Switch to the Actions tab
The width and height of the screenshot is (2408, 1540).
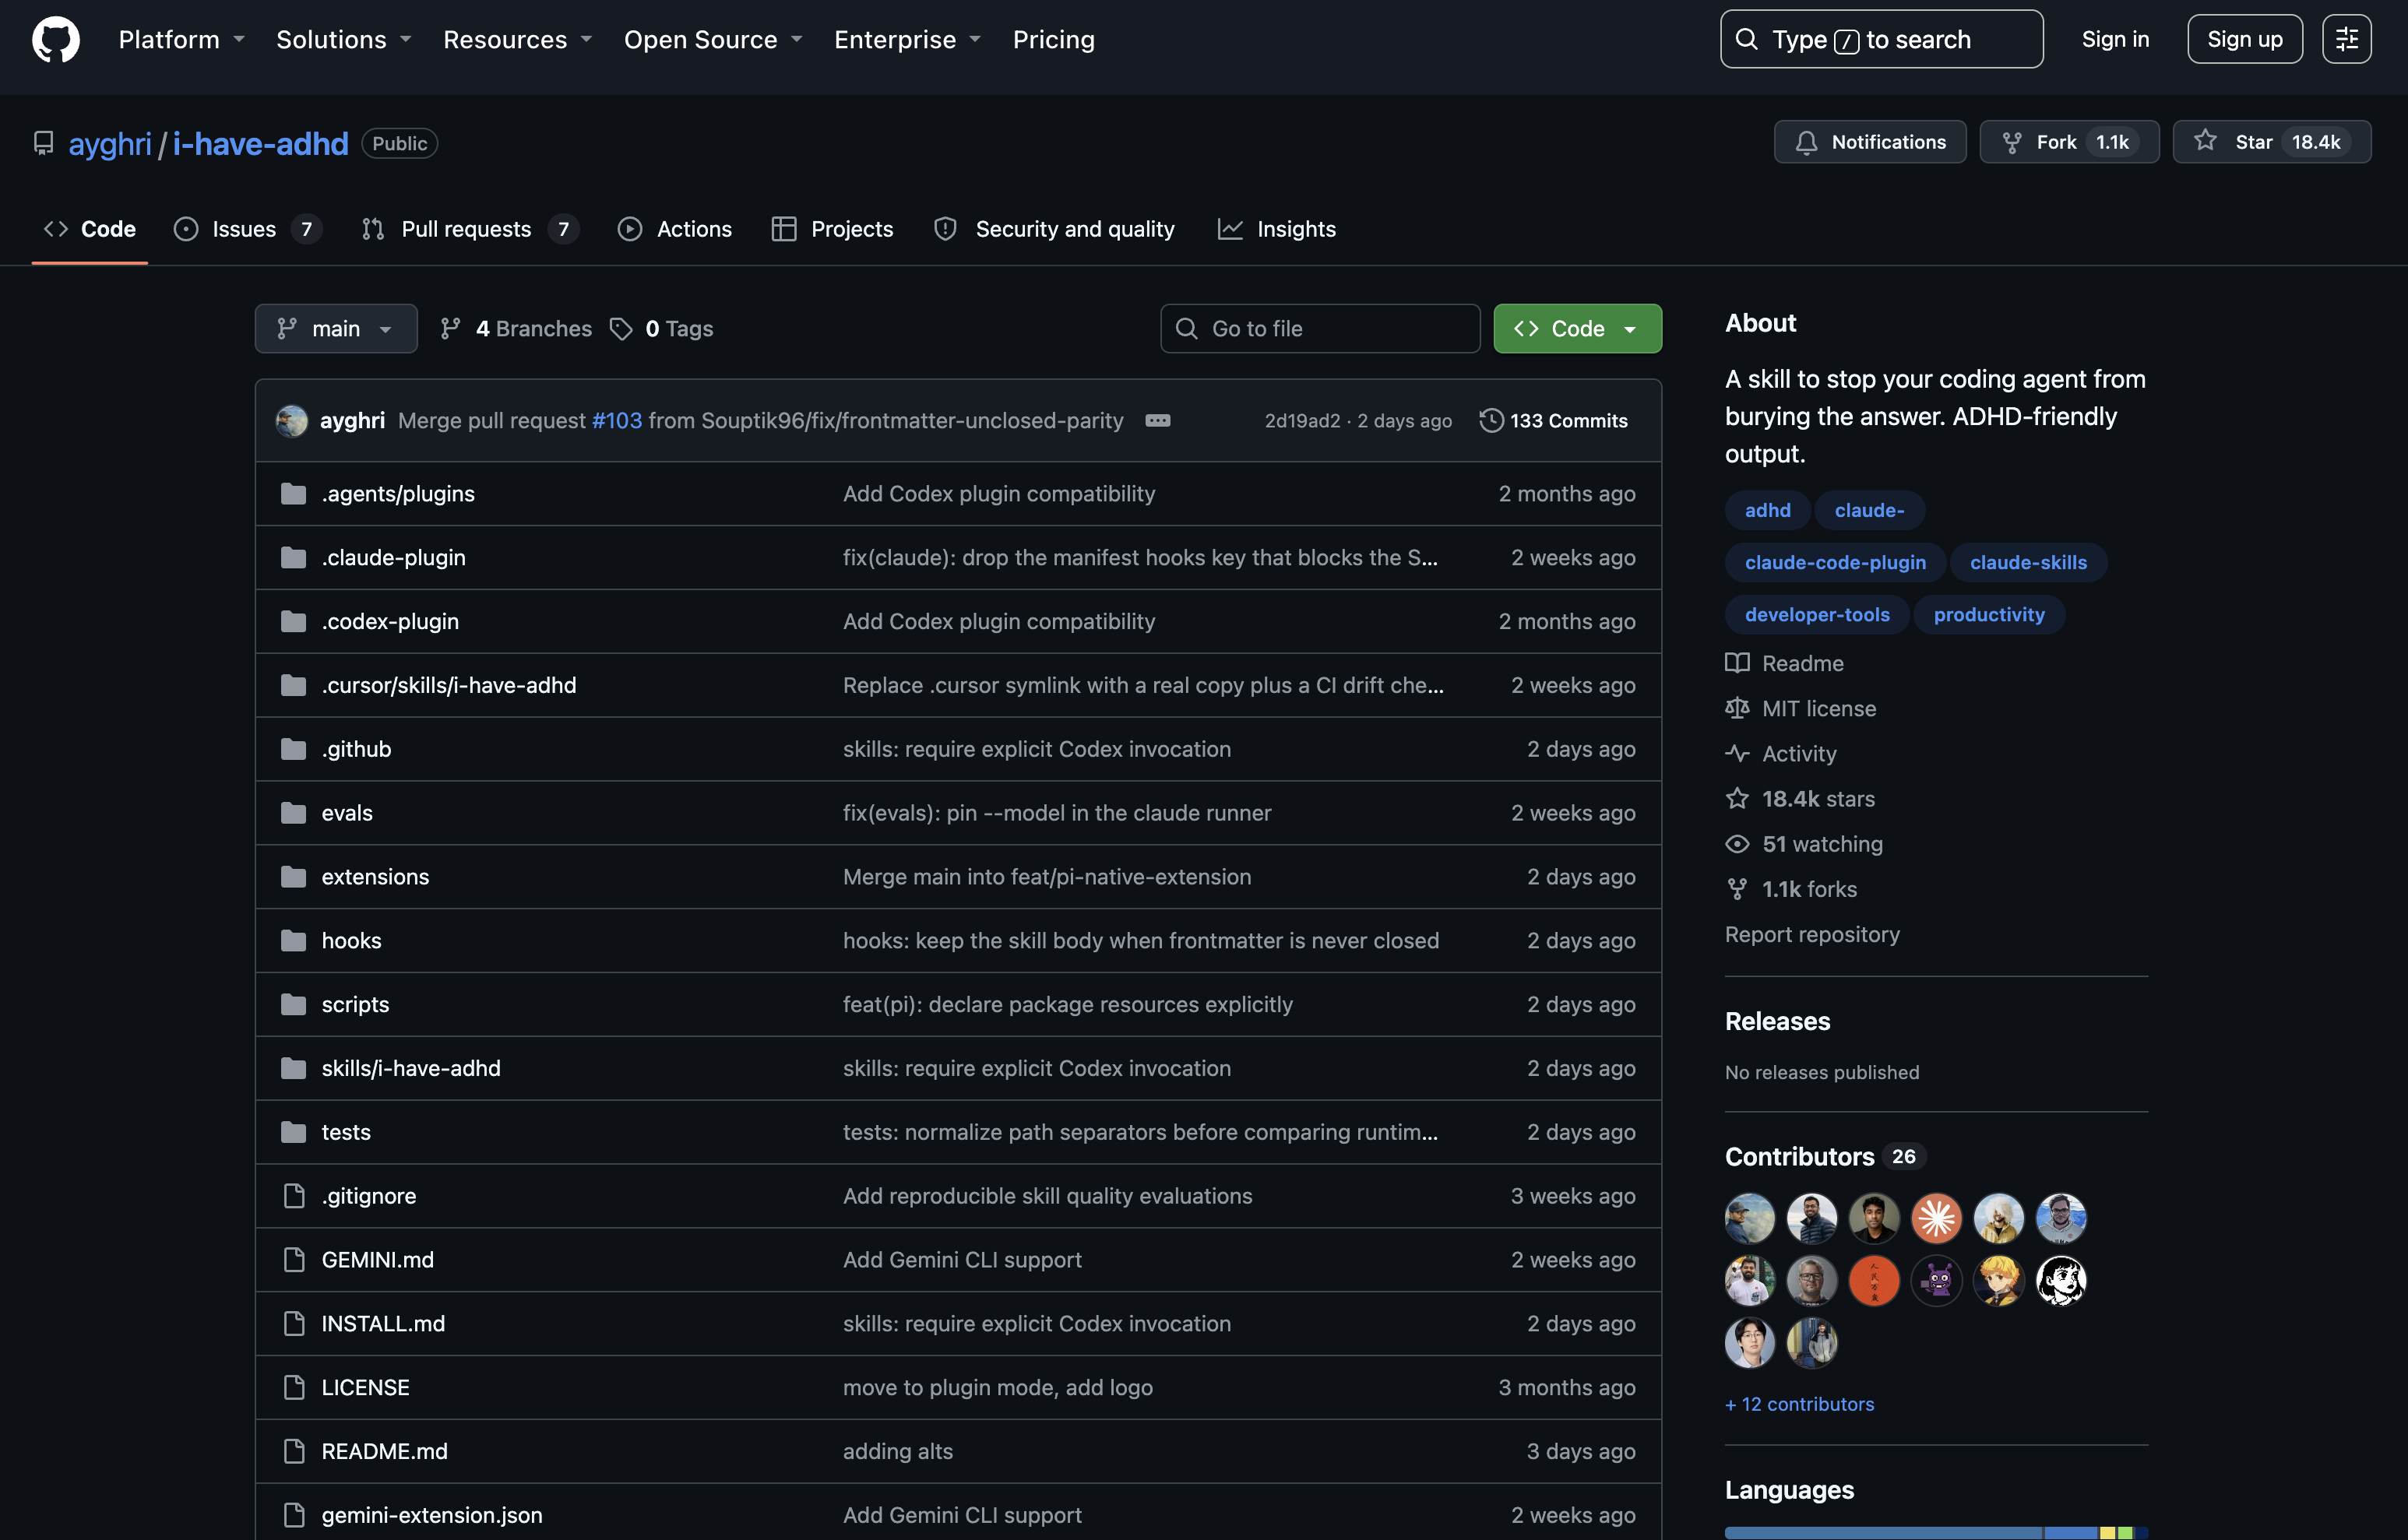(675, 229)
